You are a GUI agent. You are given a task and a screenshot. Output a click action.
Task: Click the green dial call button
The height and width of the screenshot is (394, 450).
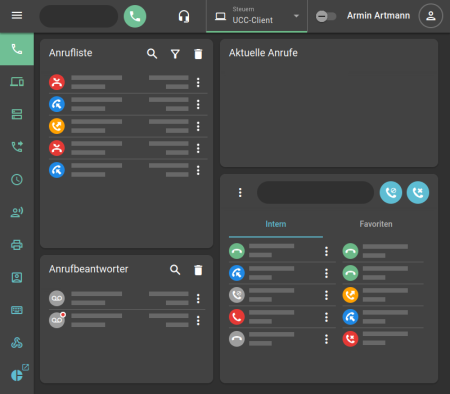(135, 16)
